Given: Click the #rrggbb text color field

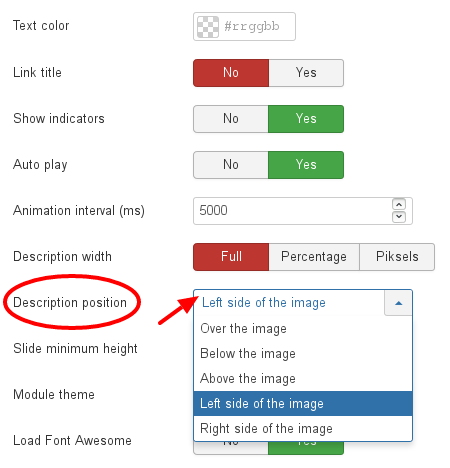Looking at the screenshot, I should [x=244, y=27].
